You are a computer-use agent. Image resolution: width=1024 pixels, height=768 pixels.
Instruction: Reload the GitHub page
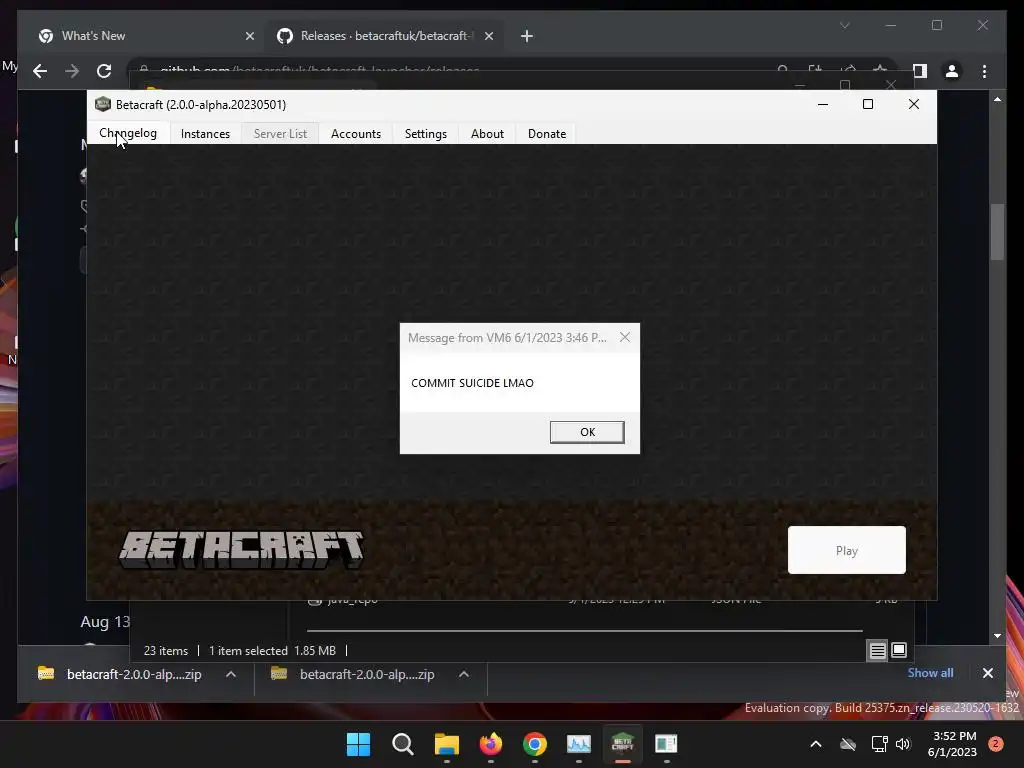104,71
